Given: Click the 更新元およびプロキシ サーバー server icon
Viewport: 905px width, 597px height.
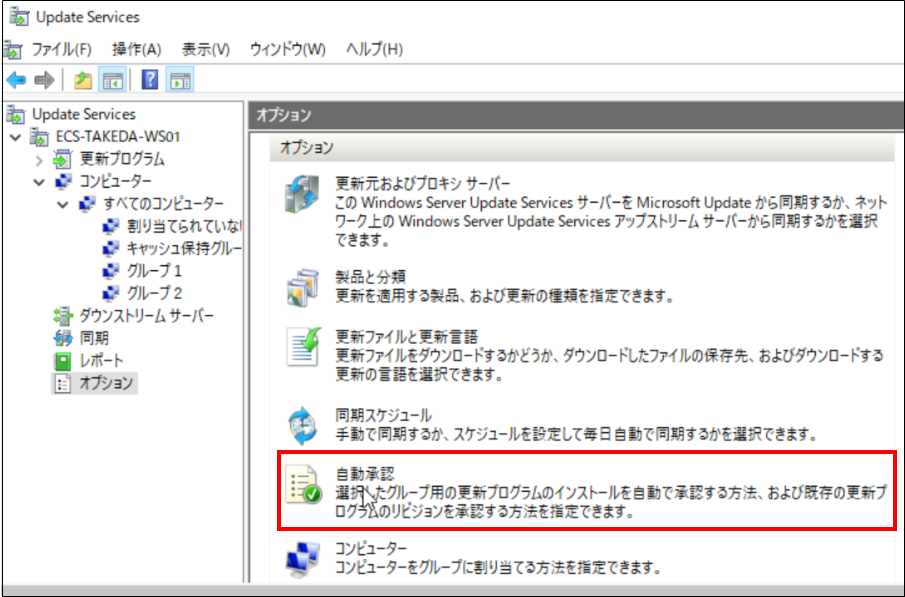Looking at the screenshot, I should tap(302, 194).
